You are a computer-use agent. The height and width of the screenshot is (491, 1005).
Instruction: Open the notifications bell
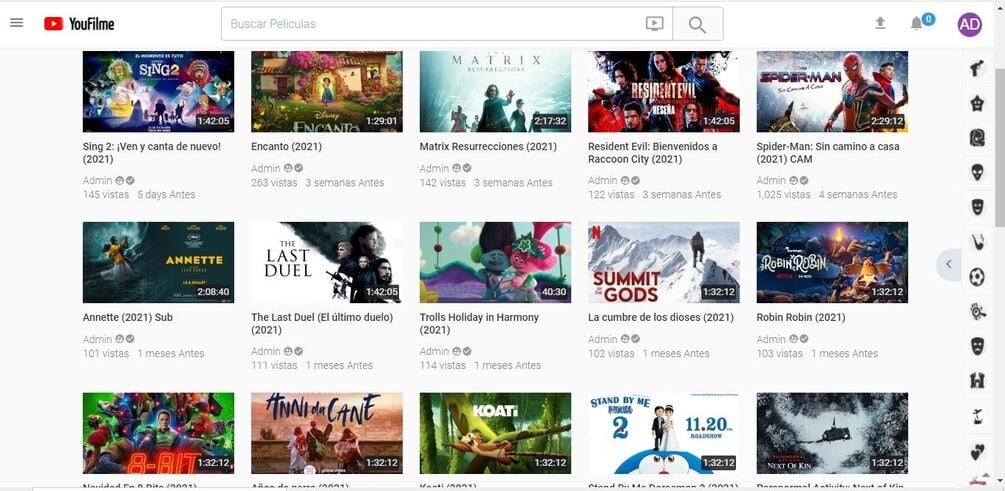[x=917, y=24]
